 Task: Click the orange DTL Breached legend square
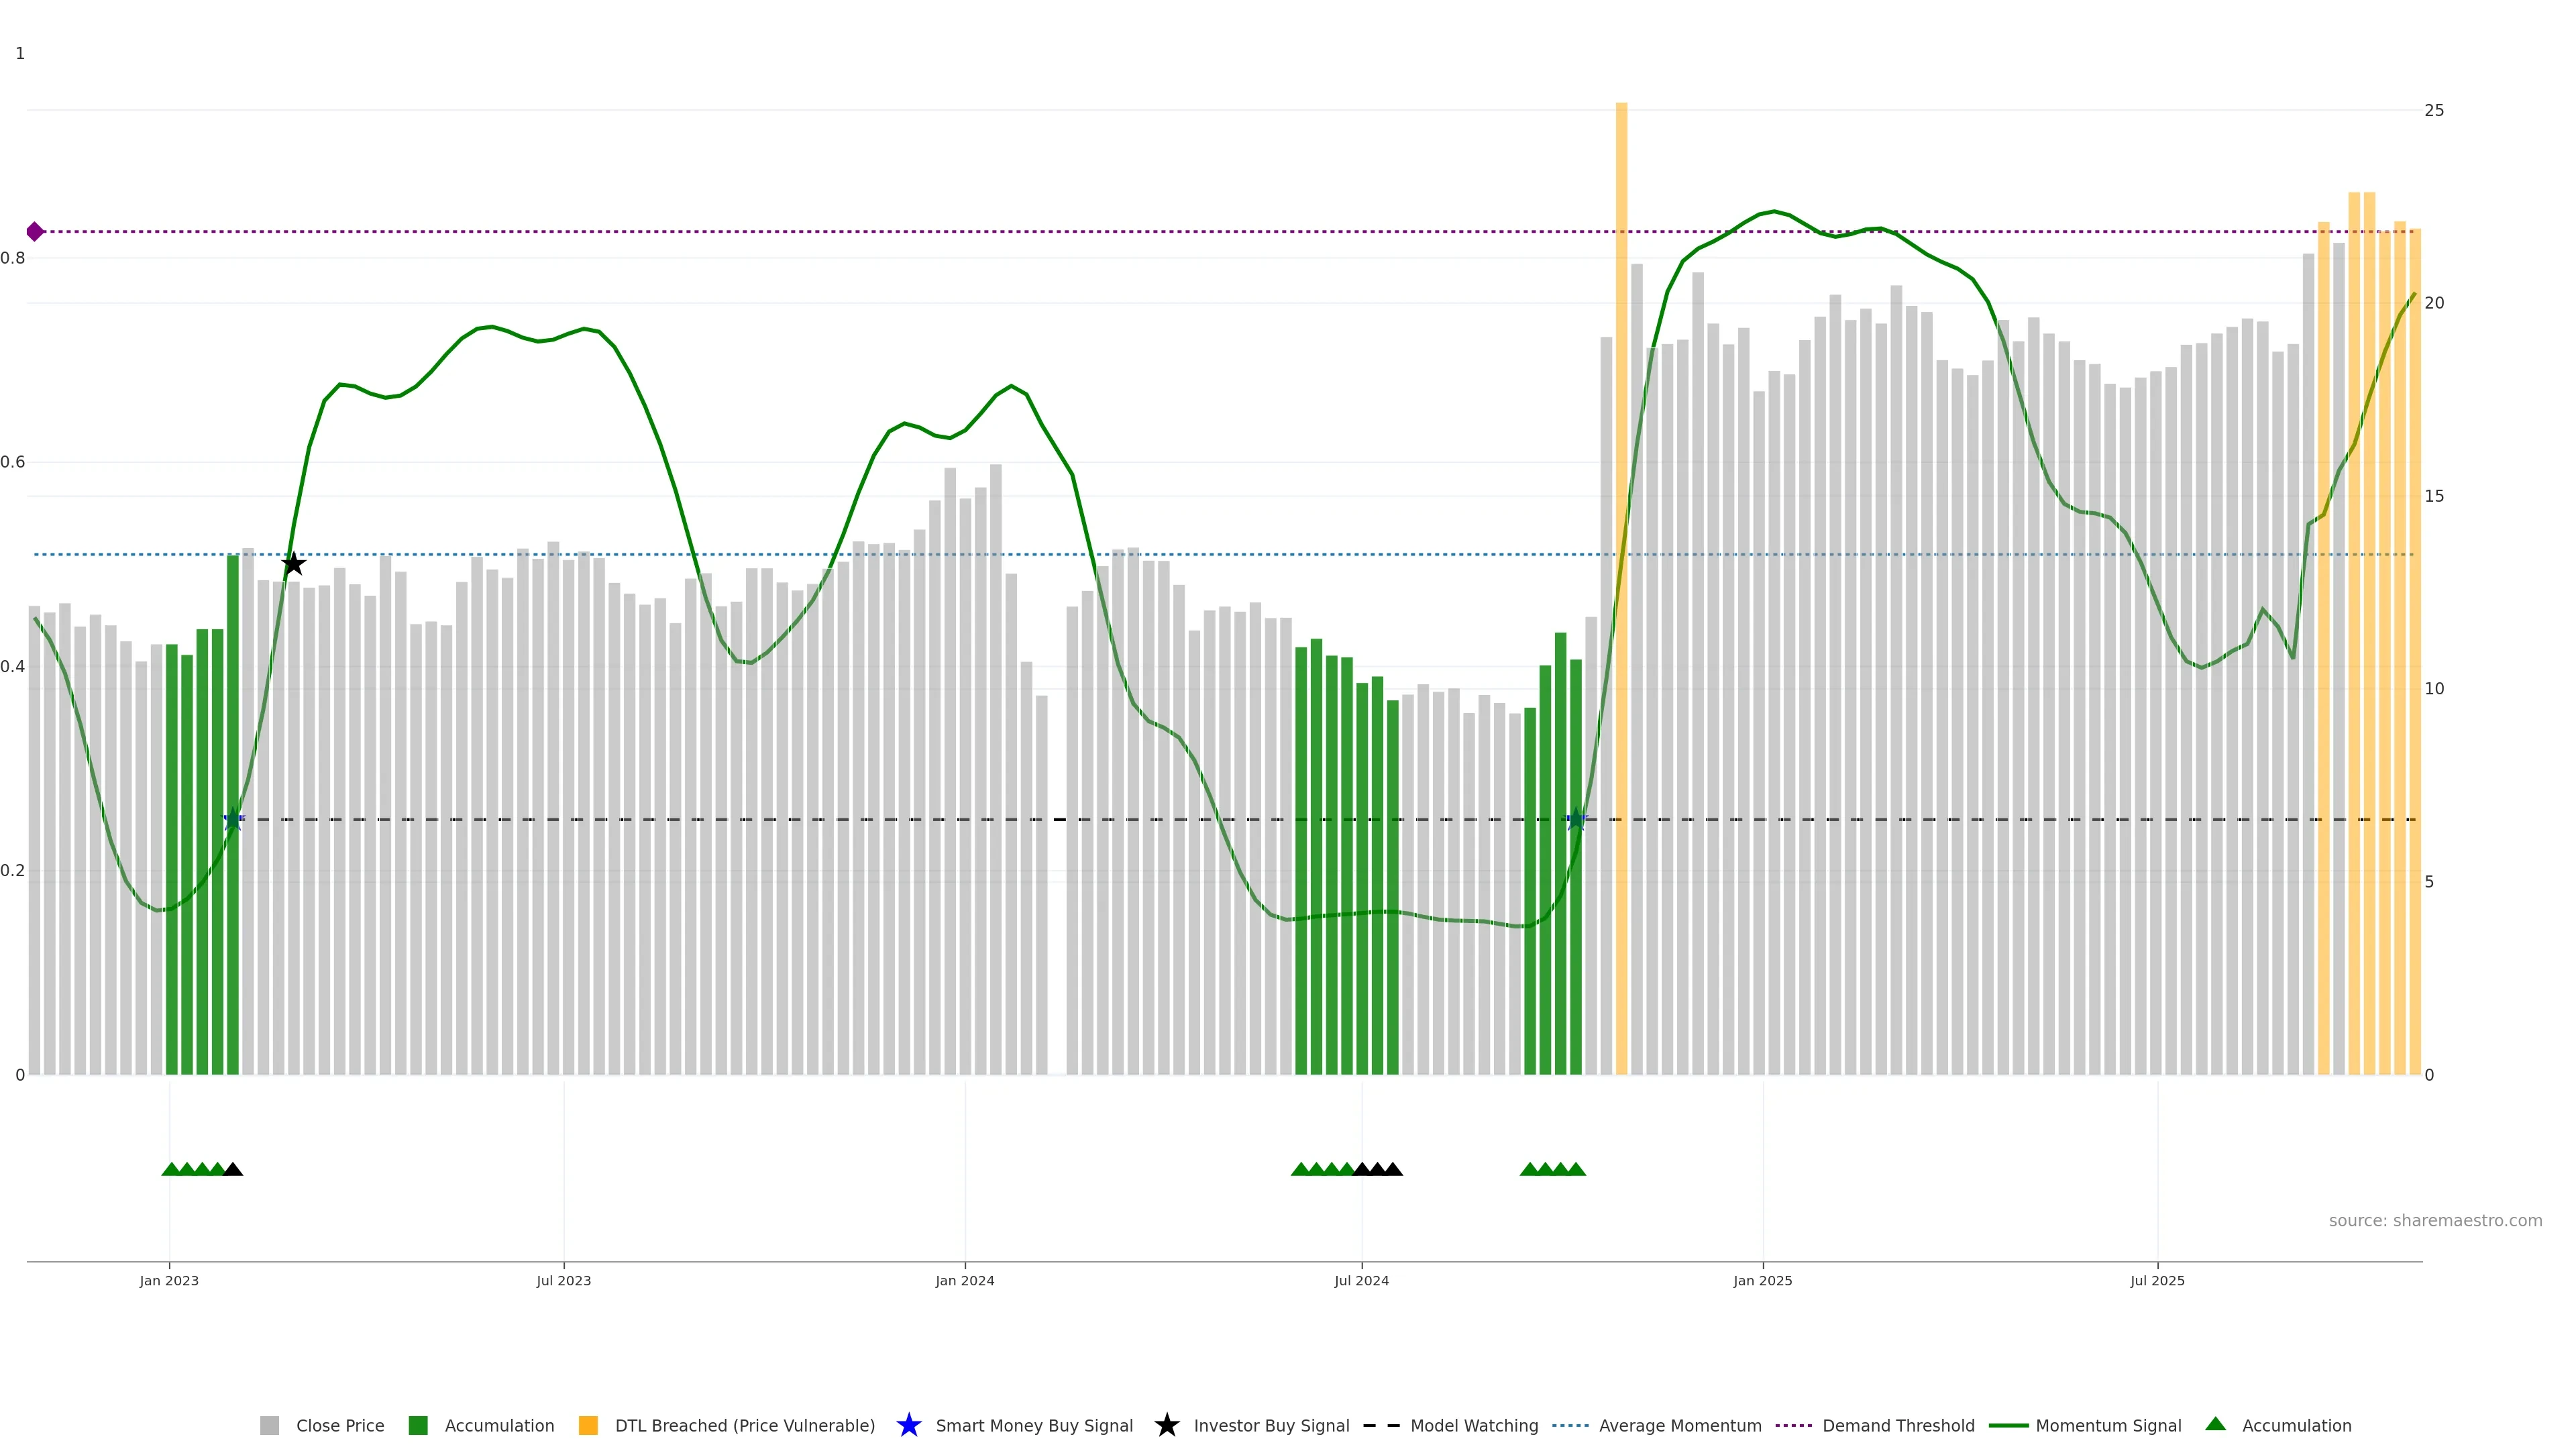click(x=588, y=1425)
